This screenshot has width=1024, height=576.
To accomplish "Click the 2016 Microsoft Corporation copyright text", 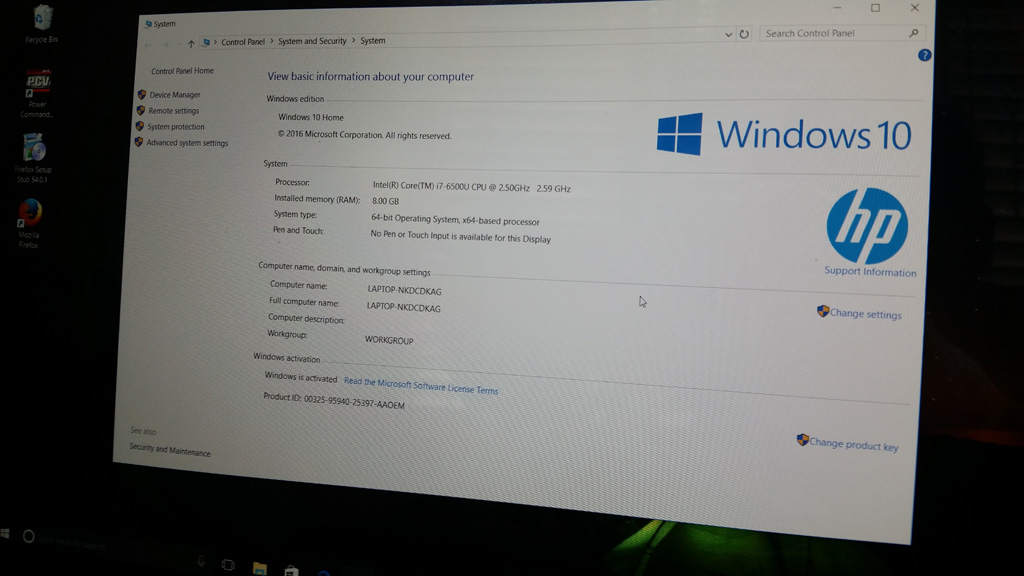I will click(364, 135).
